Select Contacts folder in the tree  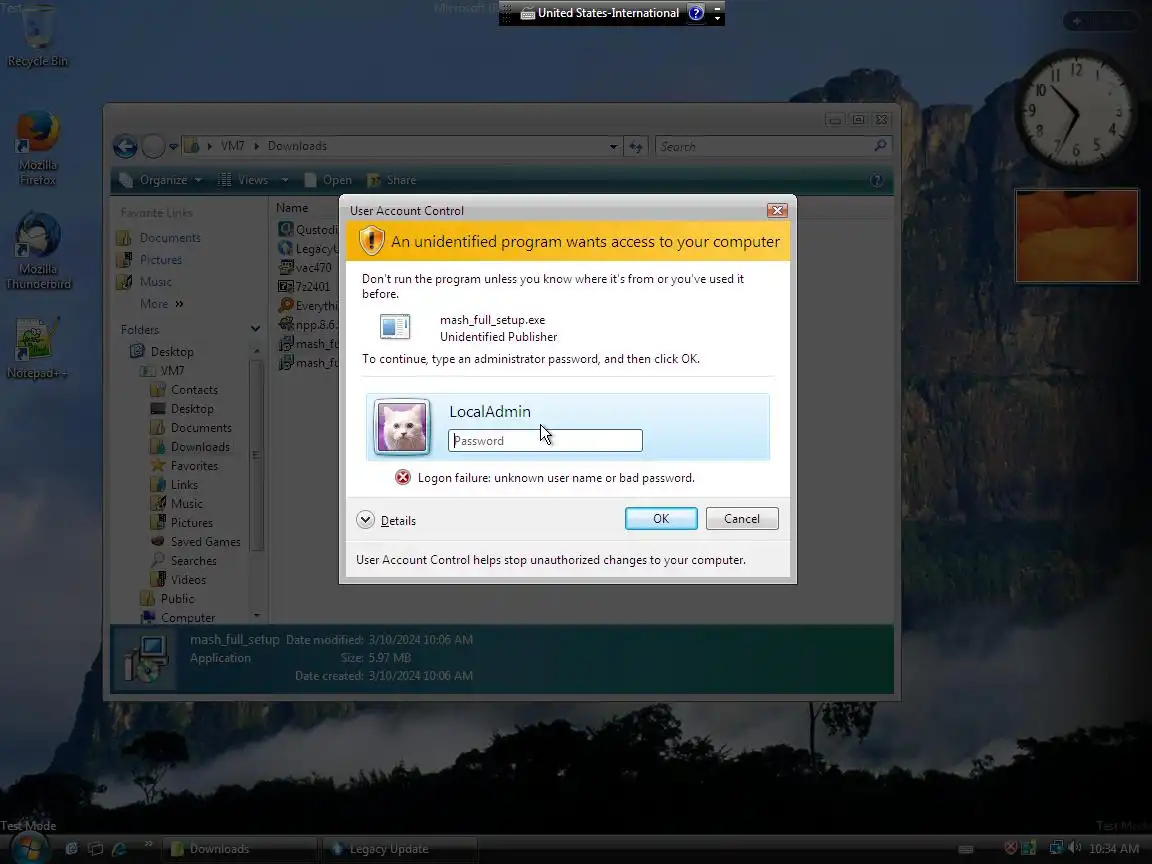pyautogui.click(x=184, y=390)
